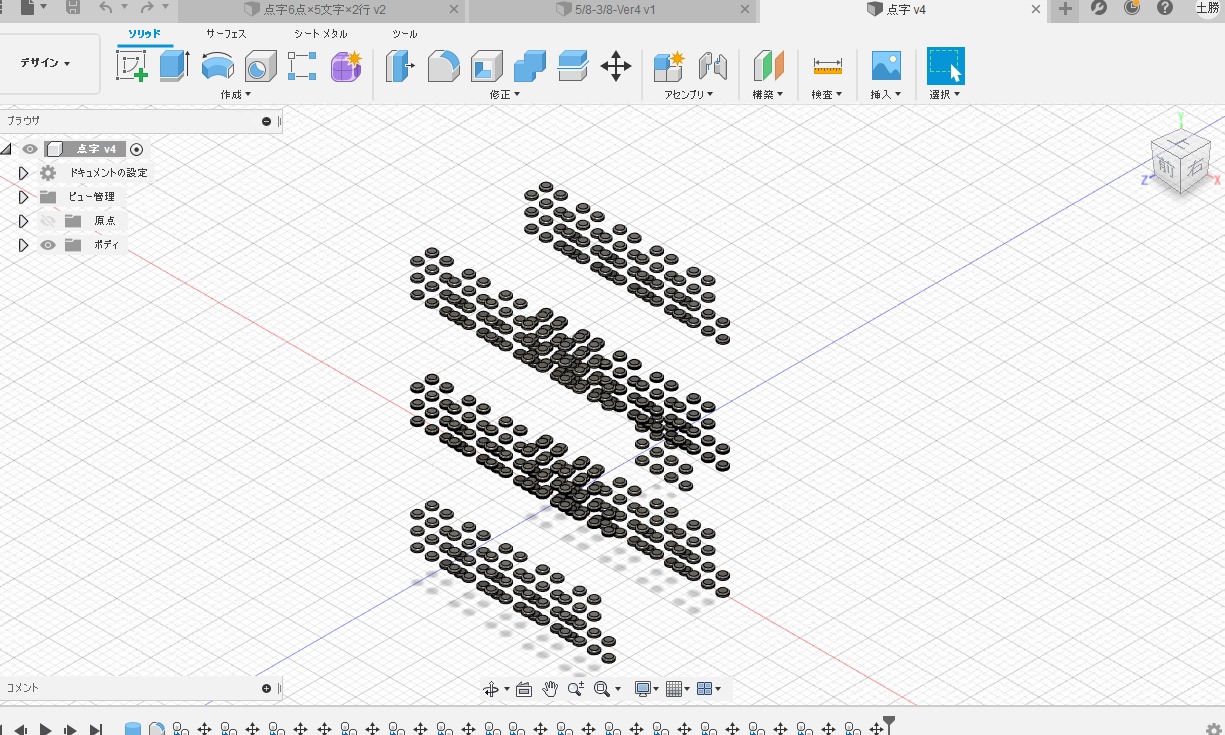1225x735 pixels.
Task: Open the Viewports layout icon
Action: [704, 689]
